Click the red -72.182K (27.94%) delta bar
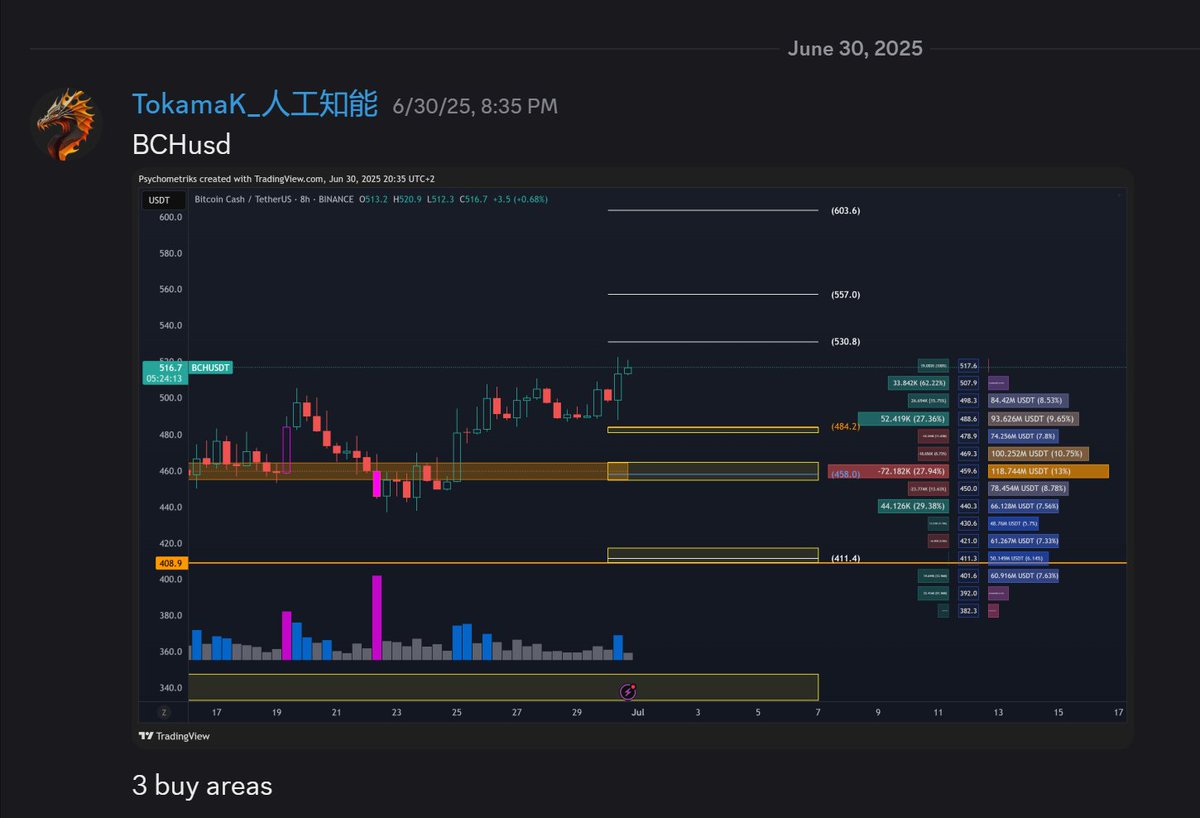Screen dimensions: 1200x818 click(889, 471)
